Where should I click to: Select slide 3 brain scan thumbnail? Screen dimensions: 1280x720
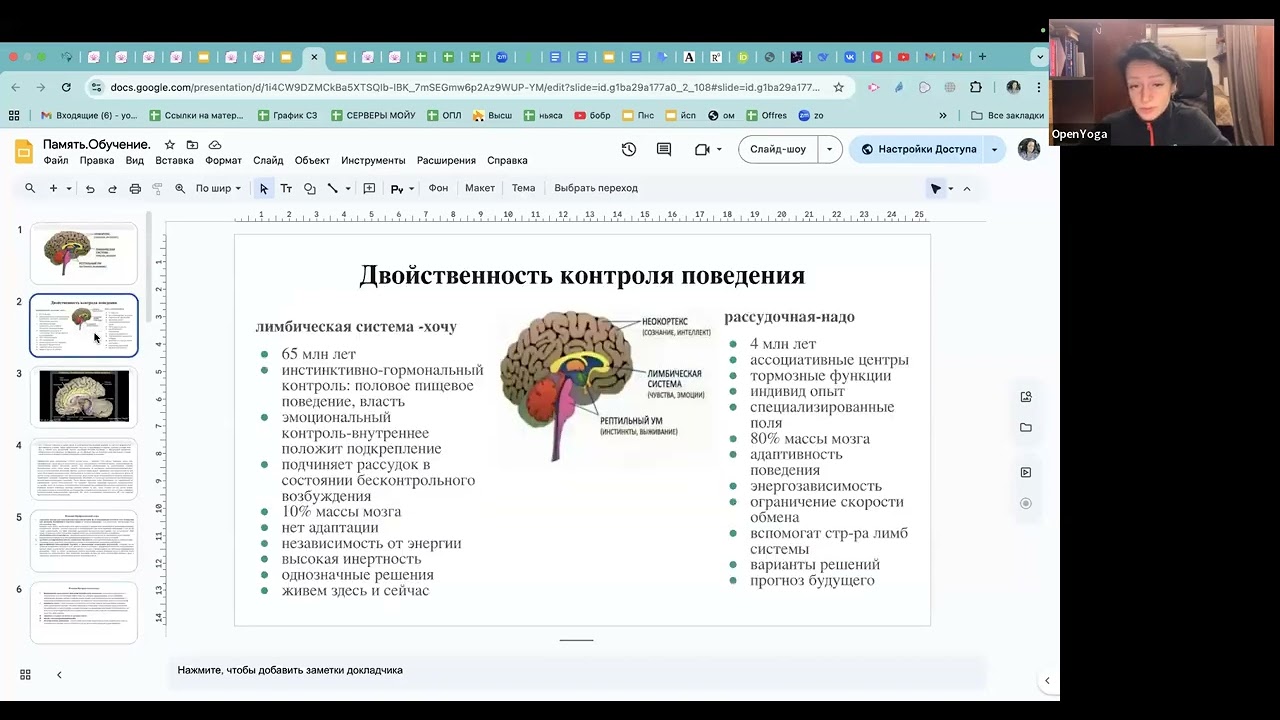84,396
